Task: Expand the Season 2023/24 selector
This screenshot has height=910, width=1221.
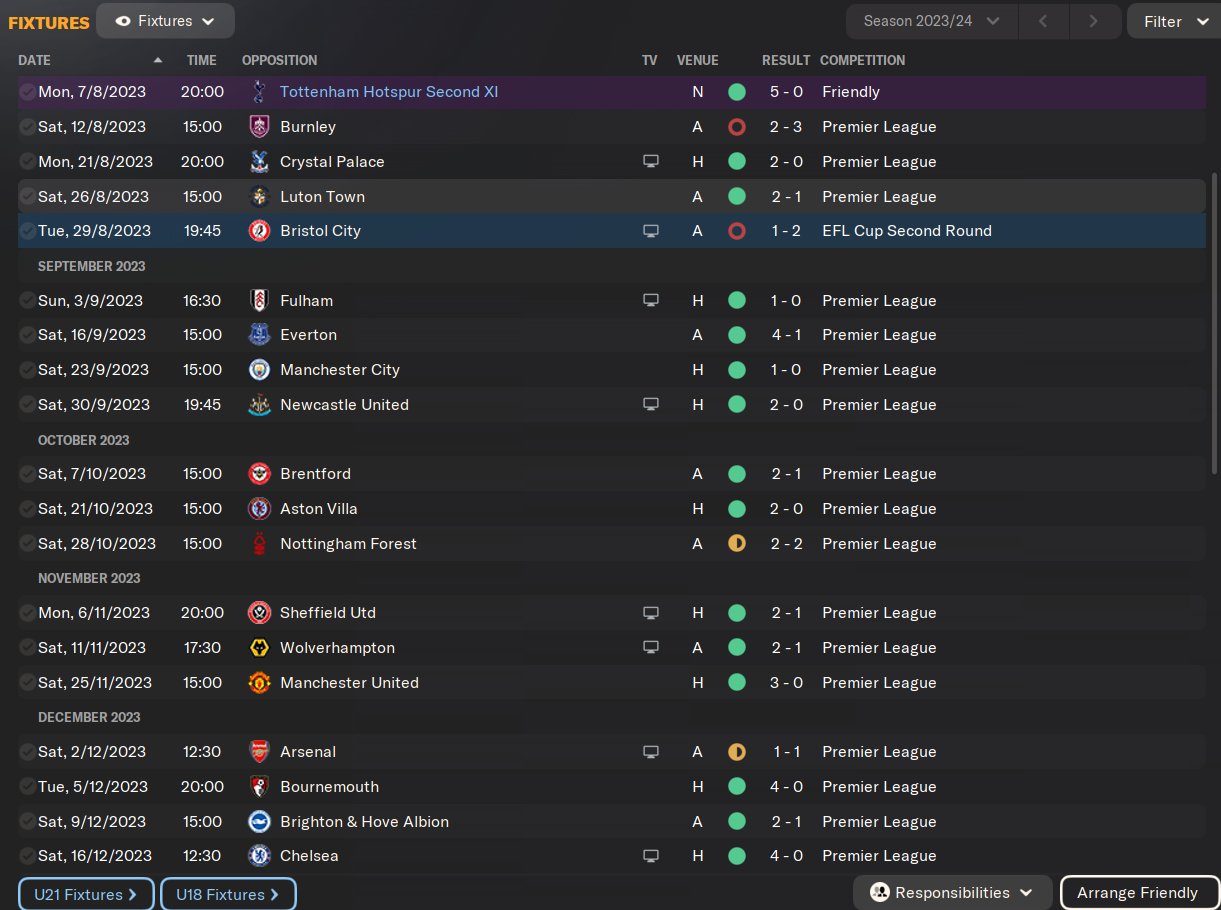Action: [x=932, y=21]
